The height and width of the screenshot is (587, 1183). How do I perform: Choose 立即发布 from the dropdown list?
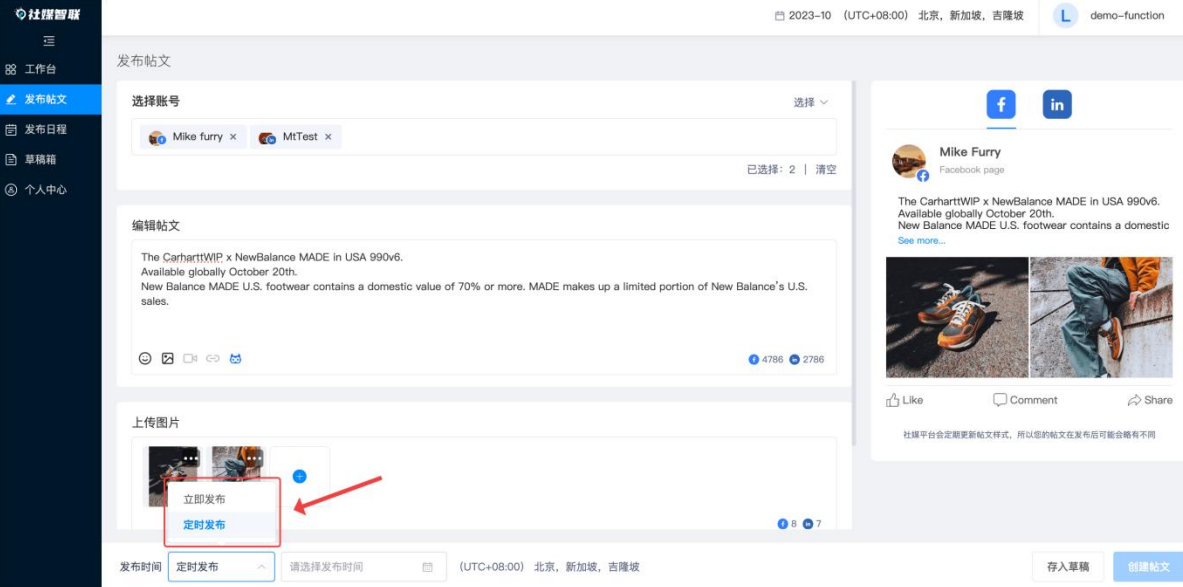click(204, 499)
